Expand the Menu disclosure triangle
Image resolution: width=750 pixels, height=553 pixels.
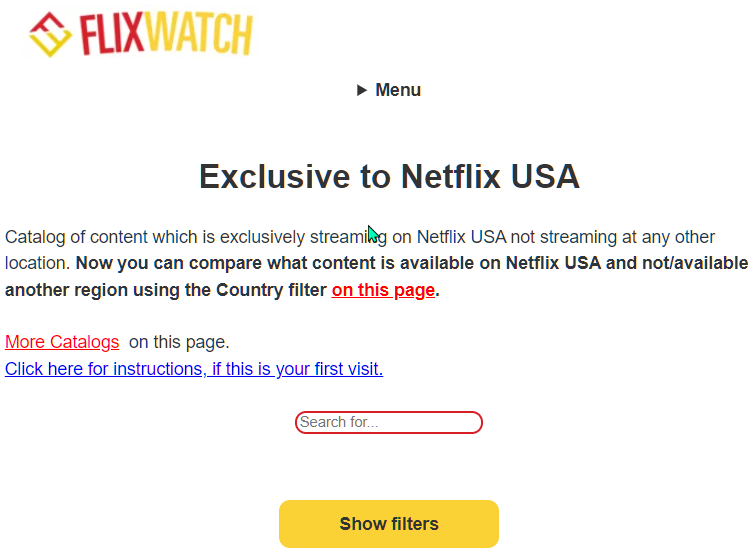[362, 90]
